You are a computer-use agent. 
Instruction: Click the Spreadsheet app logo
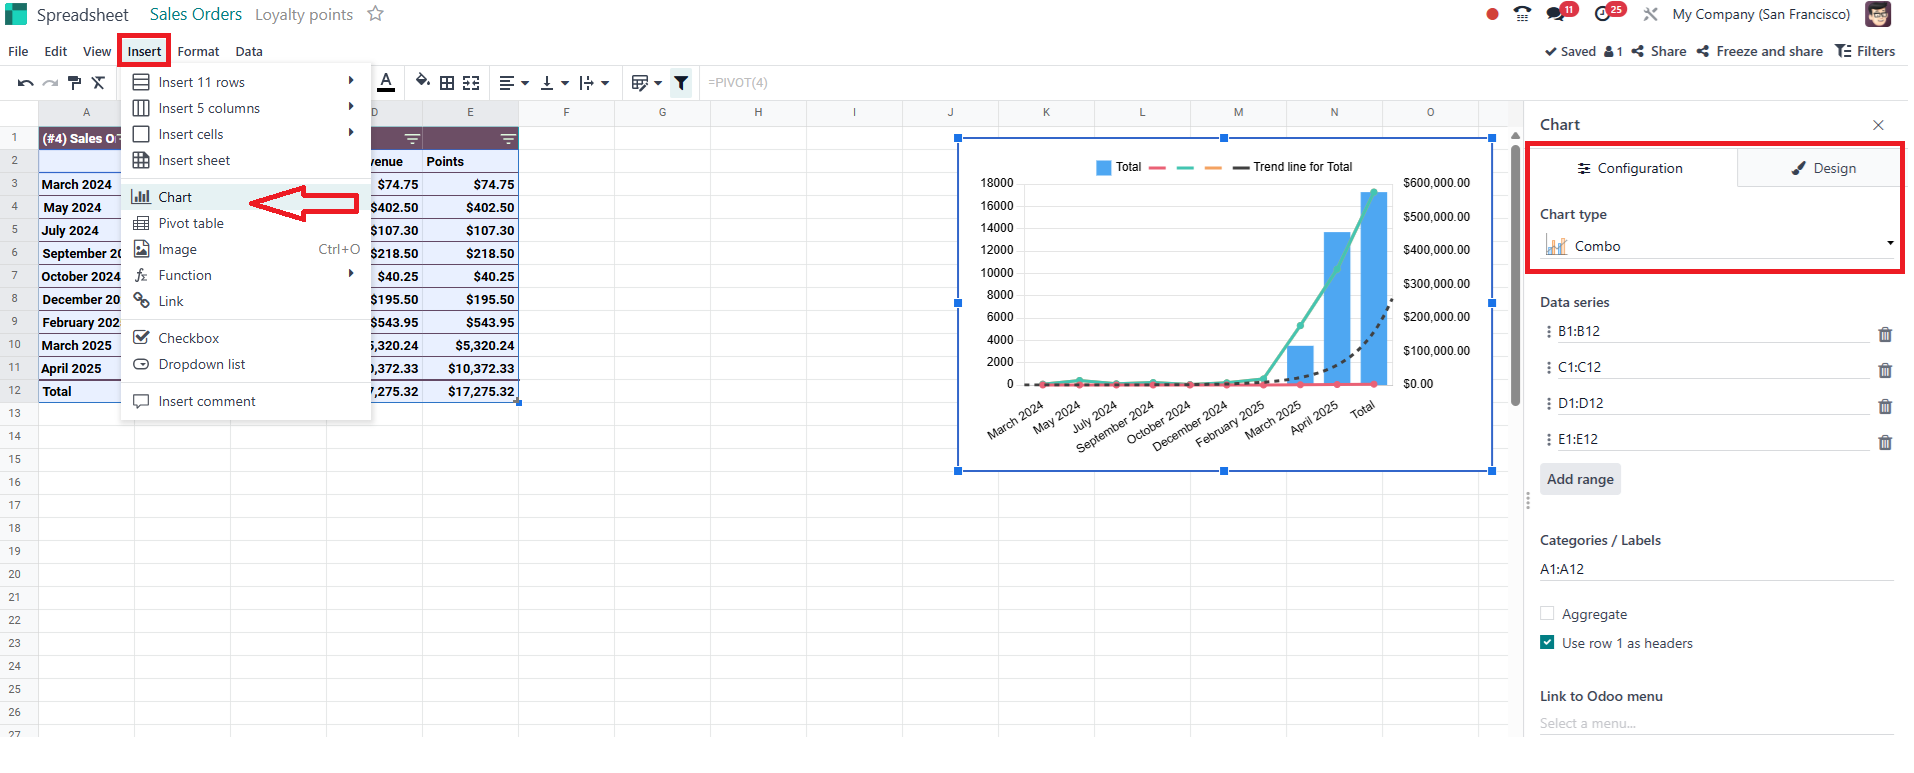pyautogui.click(x=16, y=14)
